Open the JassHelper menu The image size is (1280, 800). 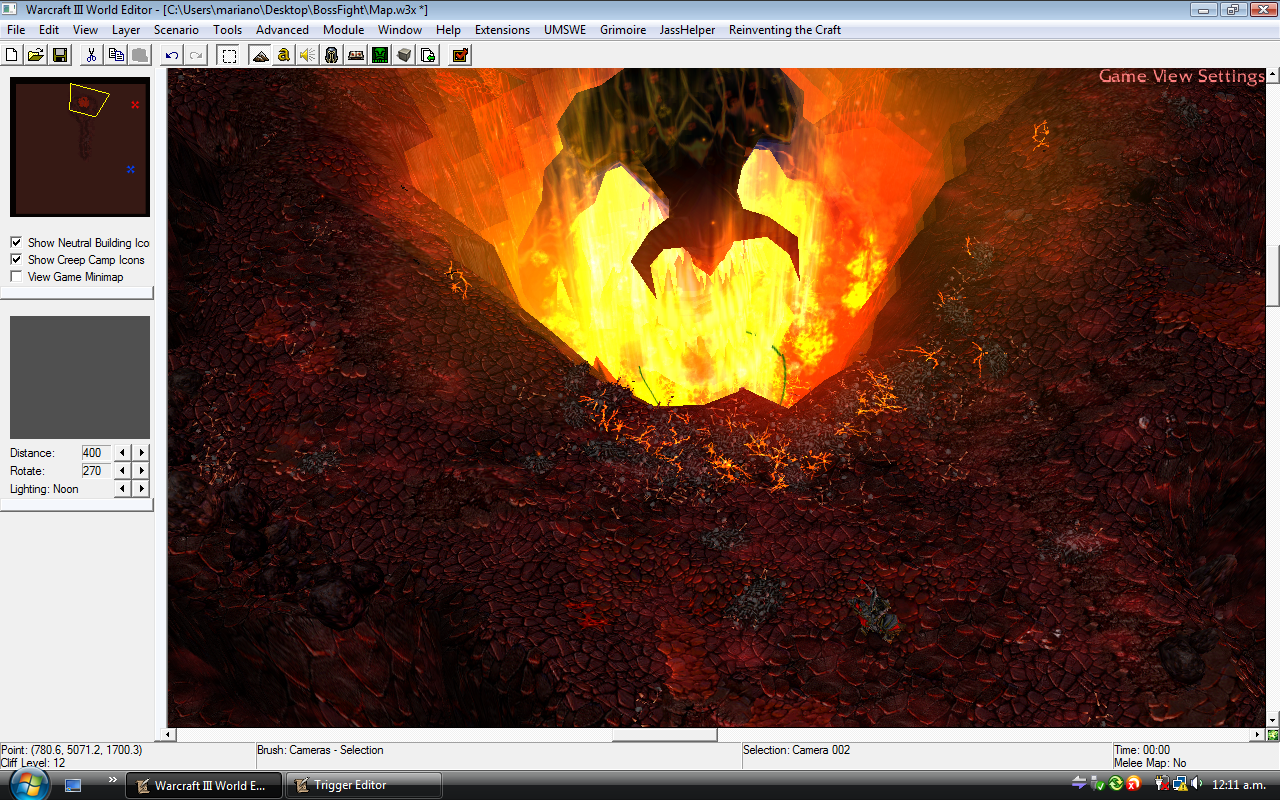(687, 30)
